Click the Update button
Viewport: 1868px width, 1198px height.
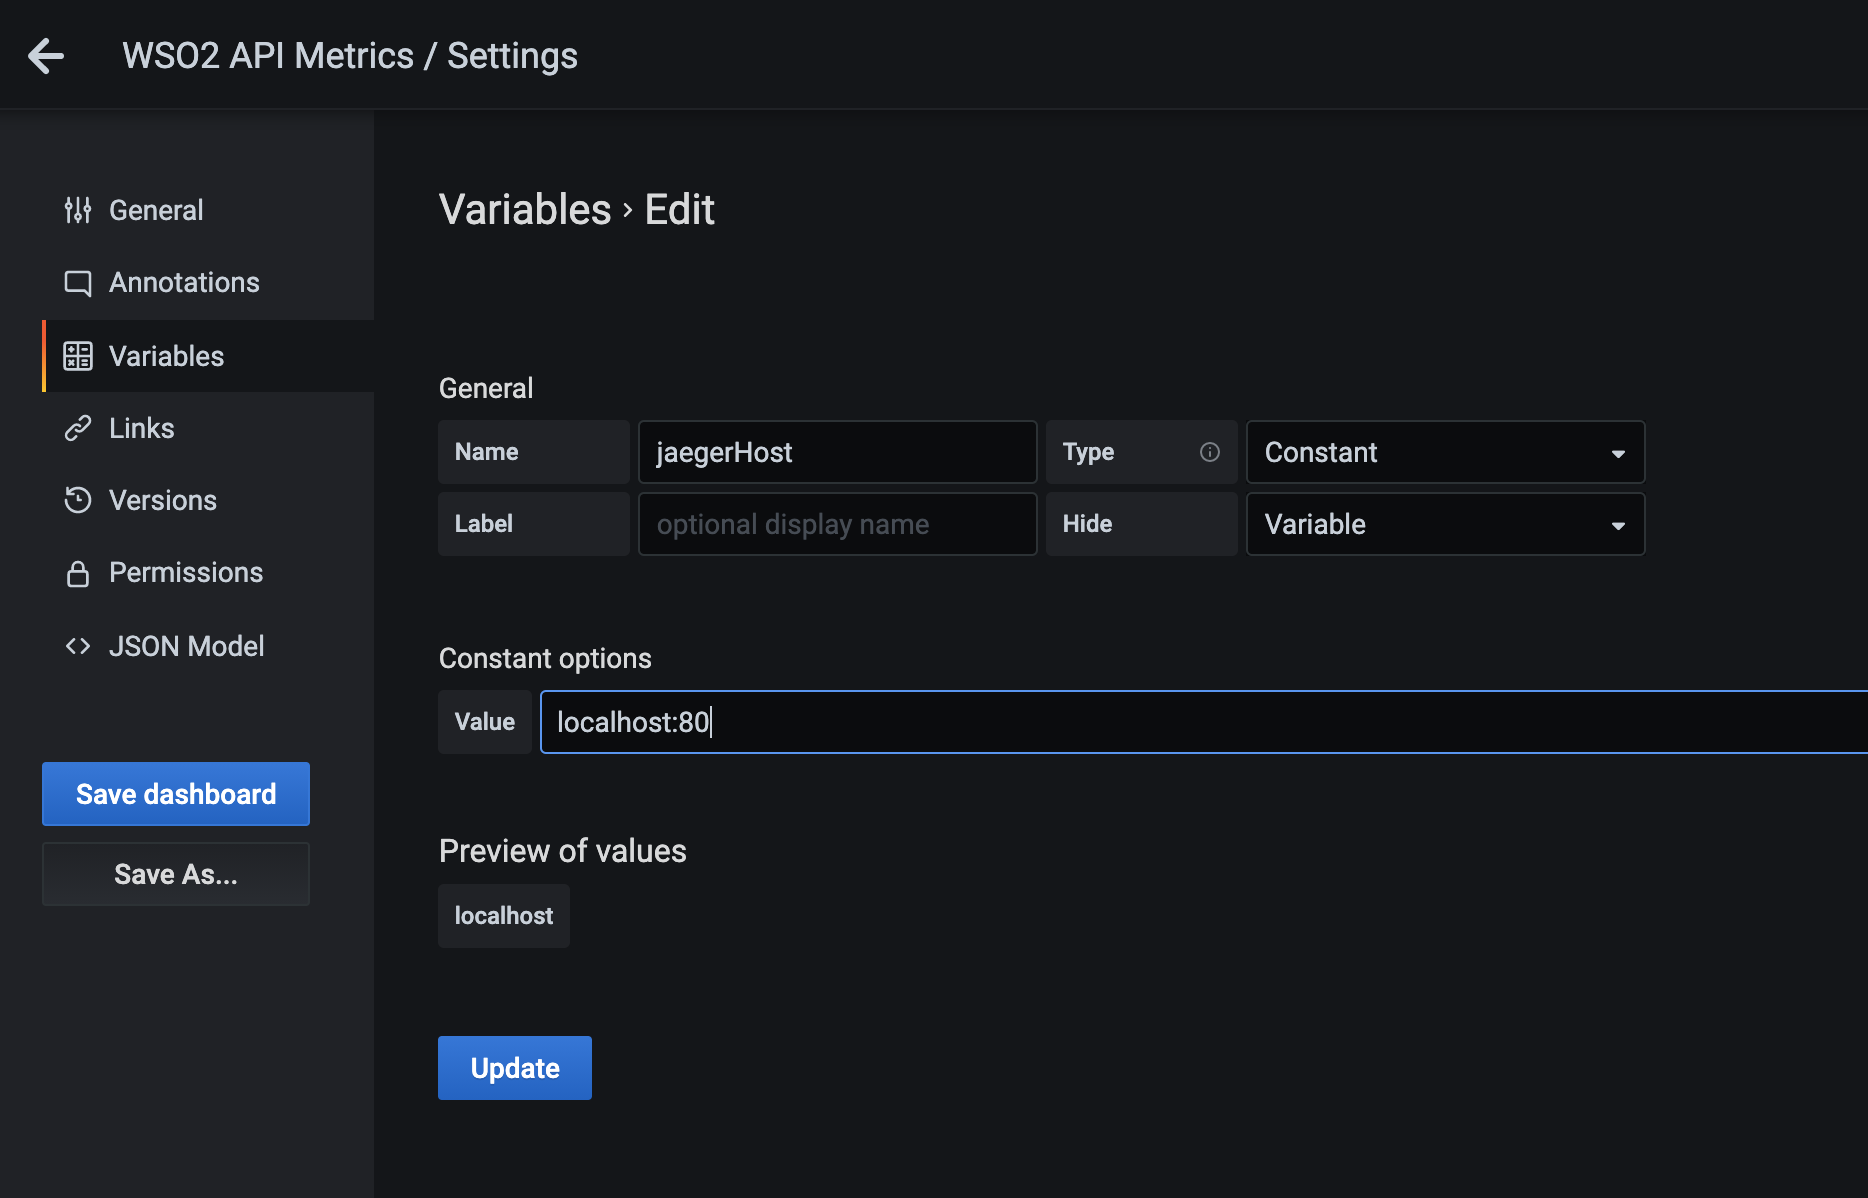point(515,1068)
